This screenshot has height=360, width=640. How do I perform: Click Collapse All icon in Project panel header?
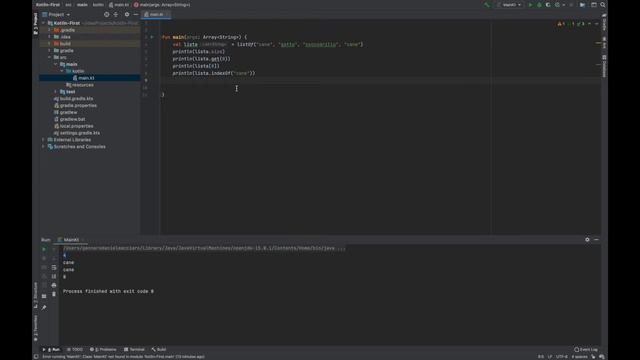pos(116,14)
